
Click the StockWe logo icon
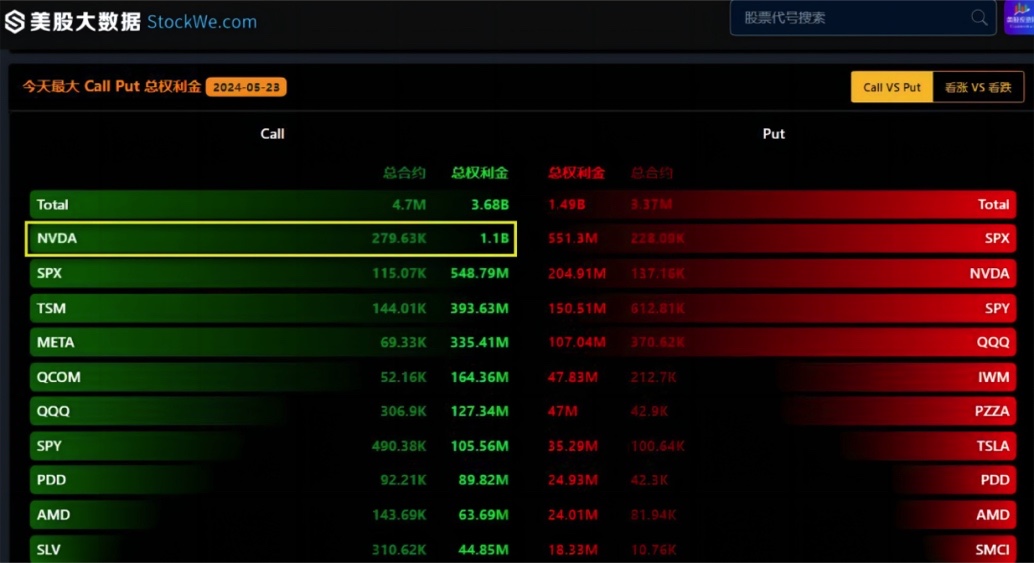click(x=15, y=22)
